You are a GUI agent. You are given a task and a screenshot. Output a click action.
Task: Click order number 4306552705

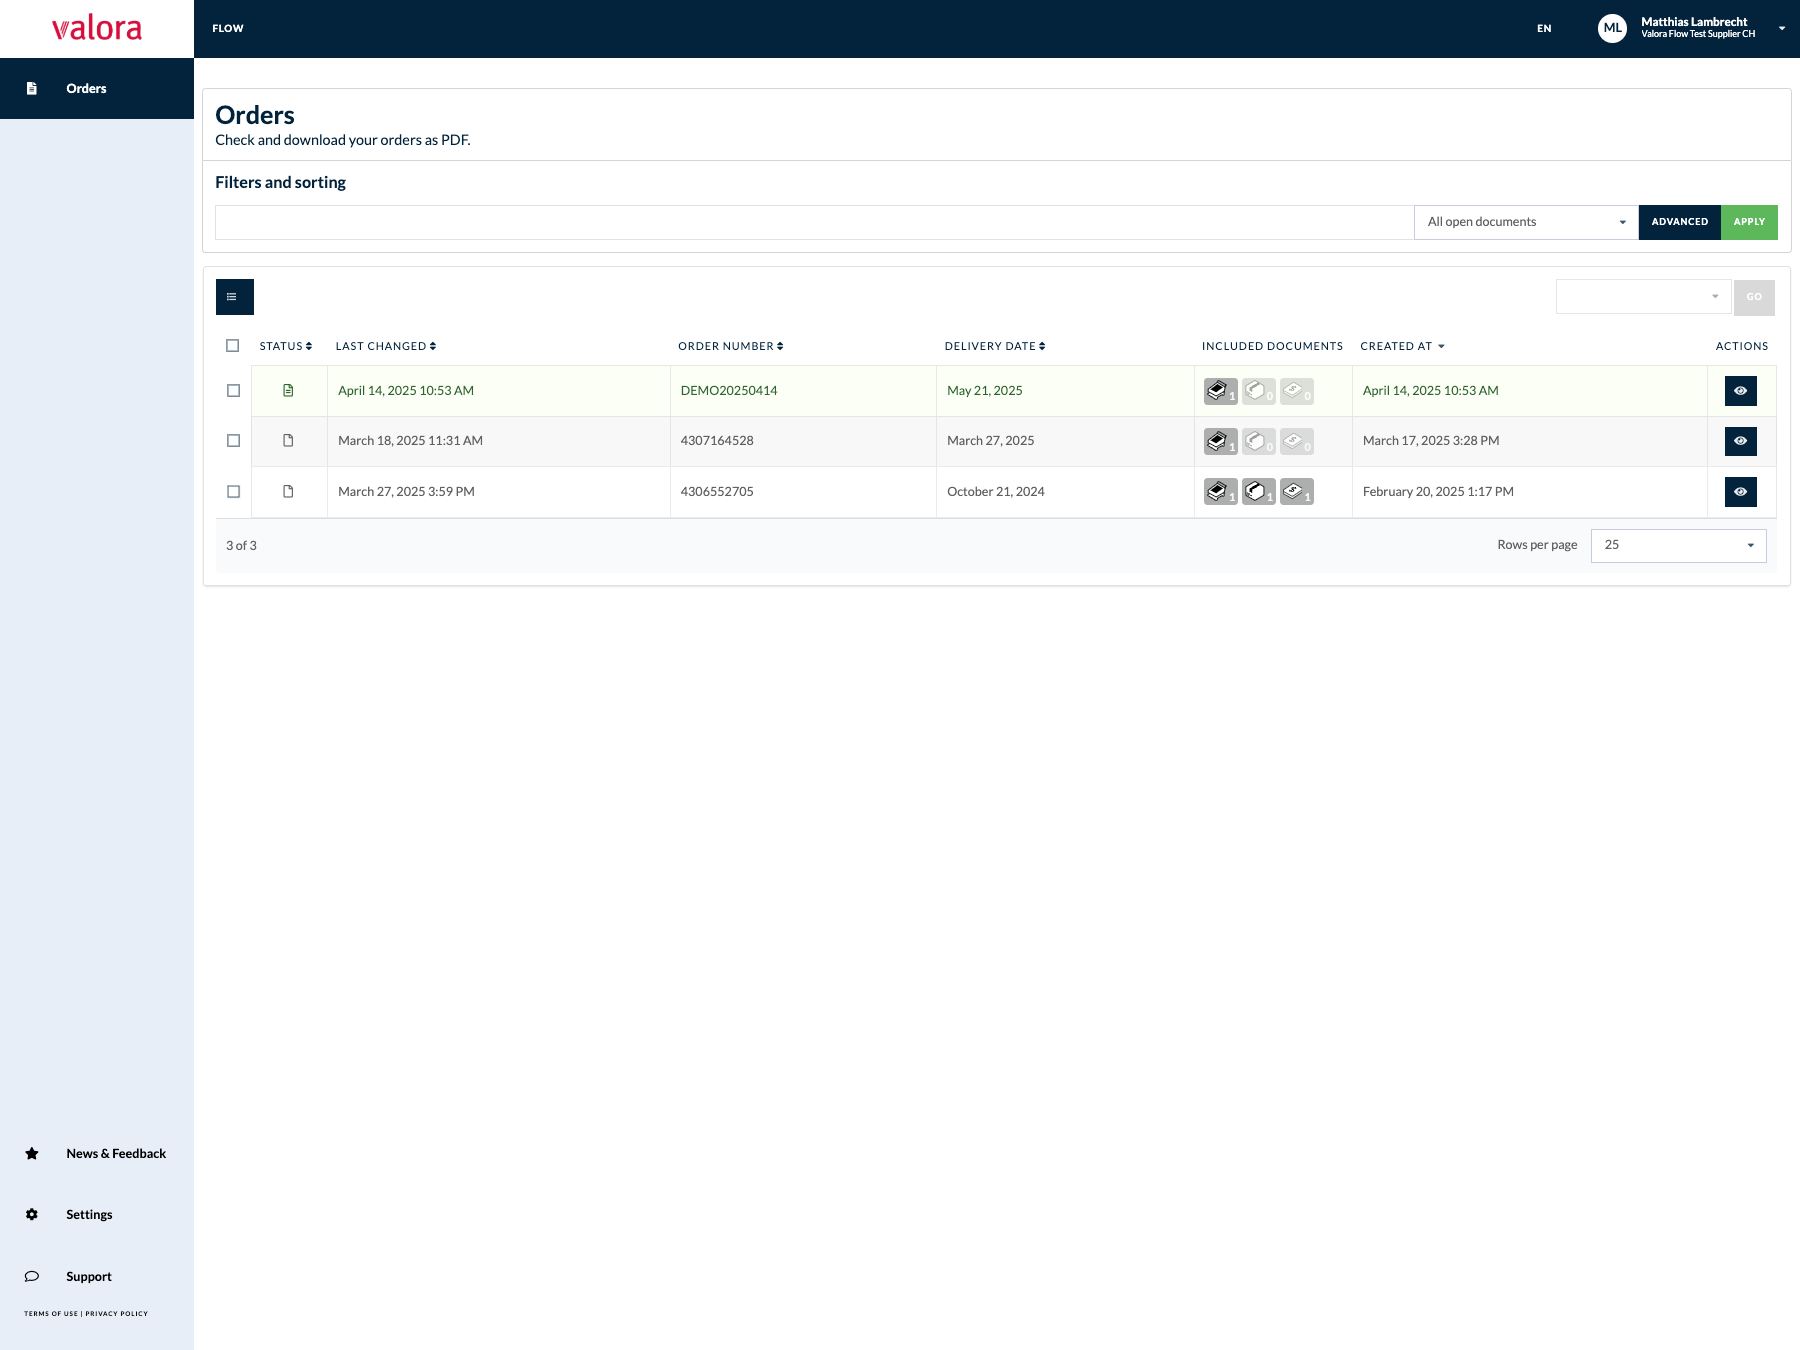point(717,492)
